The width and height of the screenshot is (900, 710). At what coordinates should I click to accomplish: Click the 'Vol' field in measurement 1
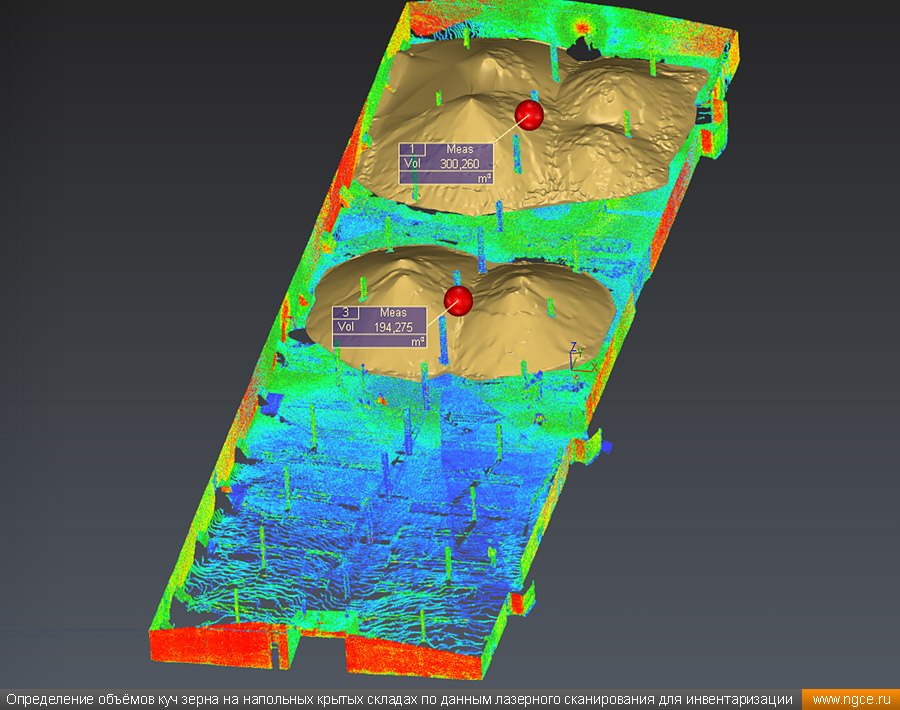tap(411, 164)
